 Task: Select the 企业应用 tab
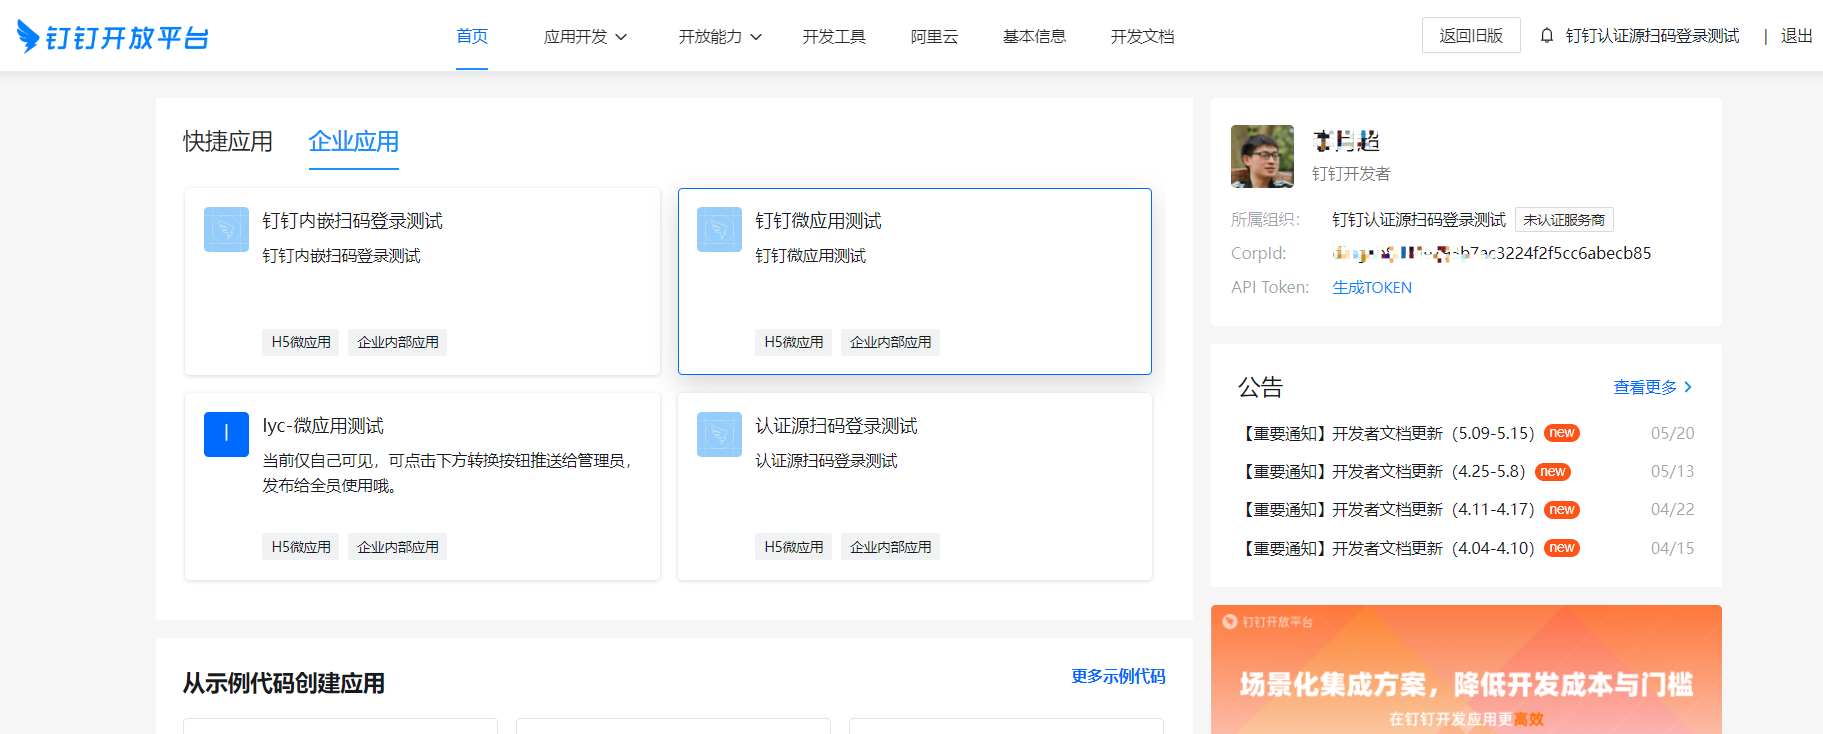tap(353, 142)
